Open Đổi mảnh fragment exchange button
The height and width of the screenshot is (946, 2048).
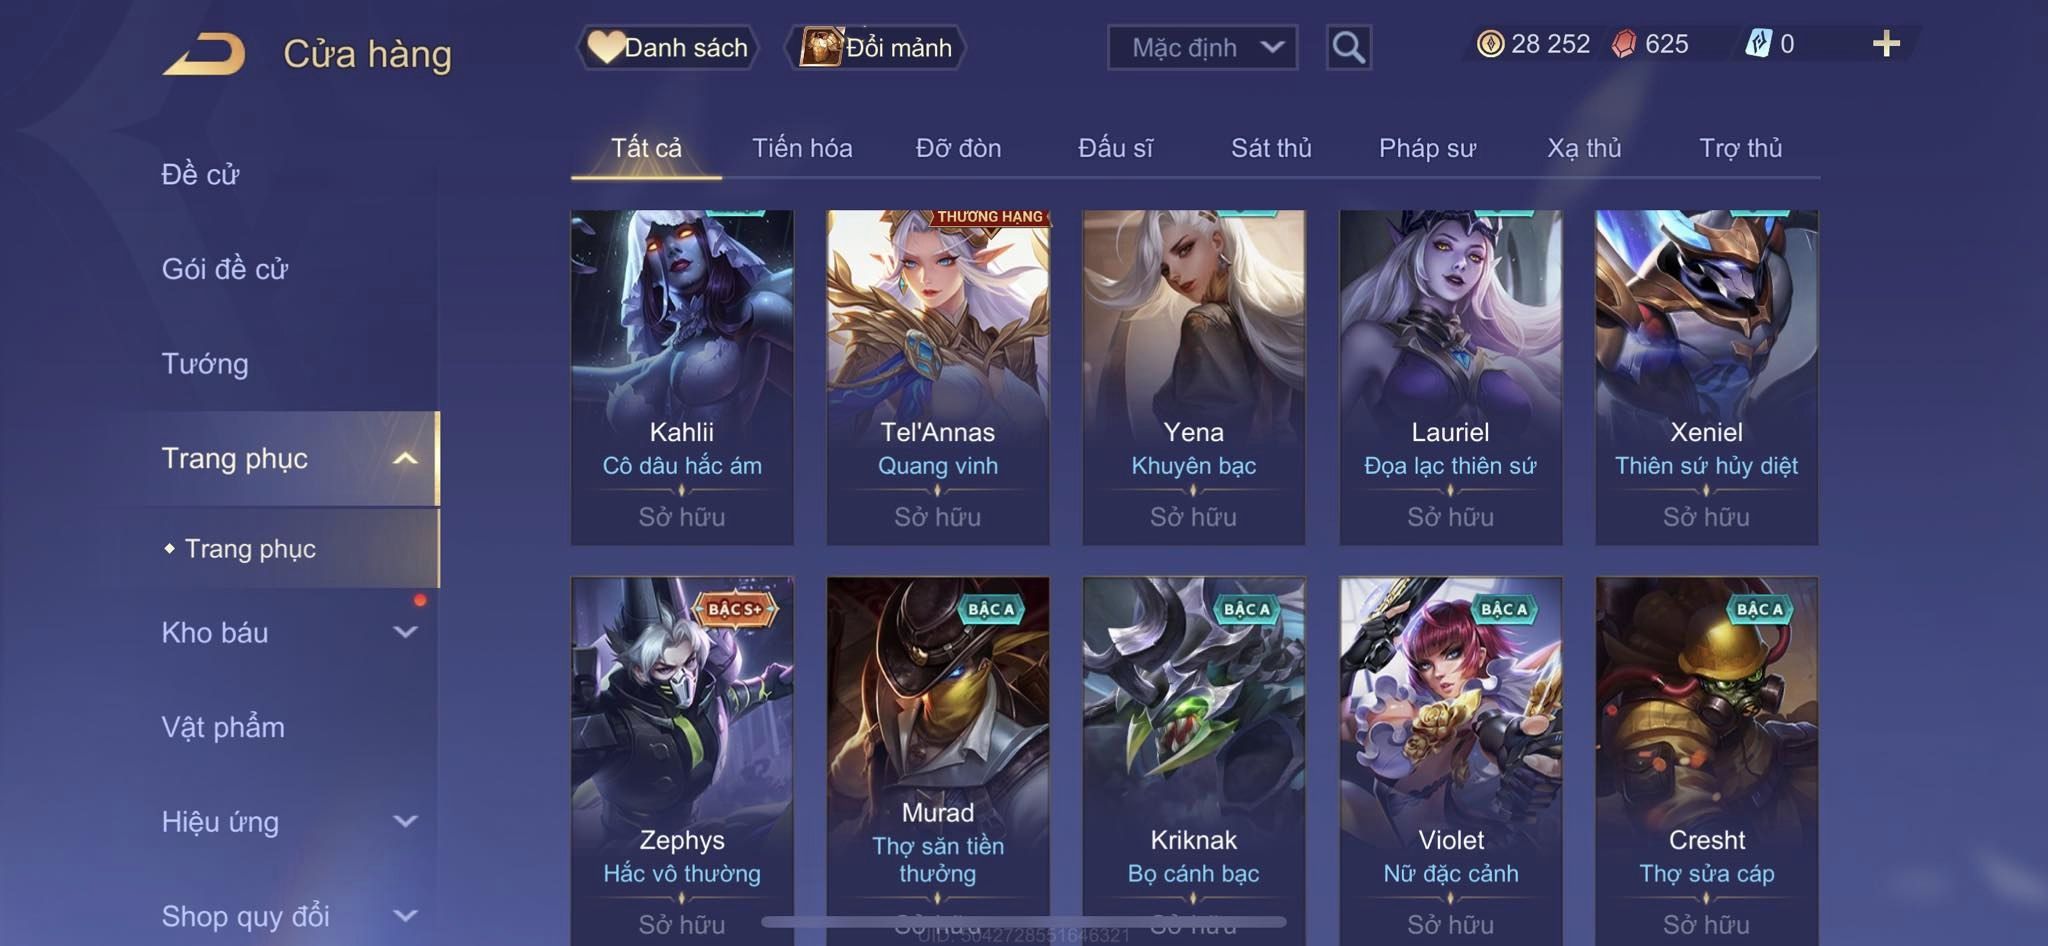click(876, 47)
